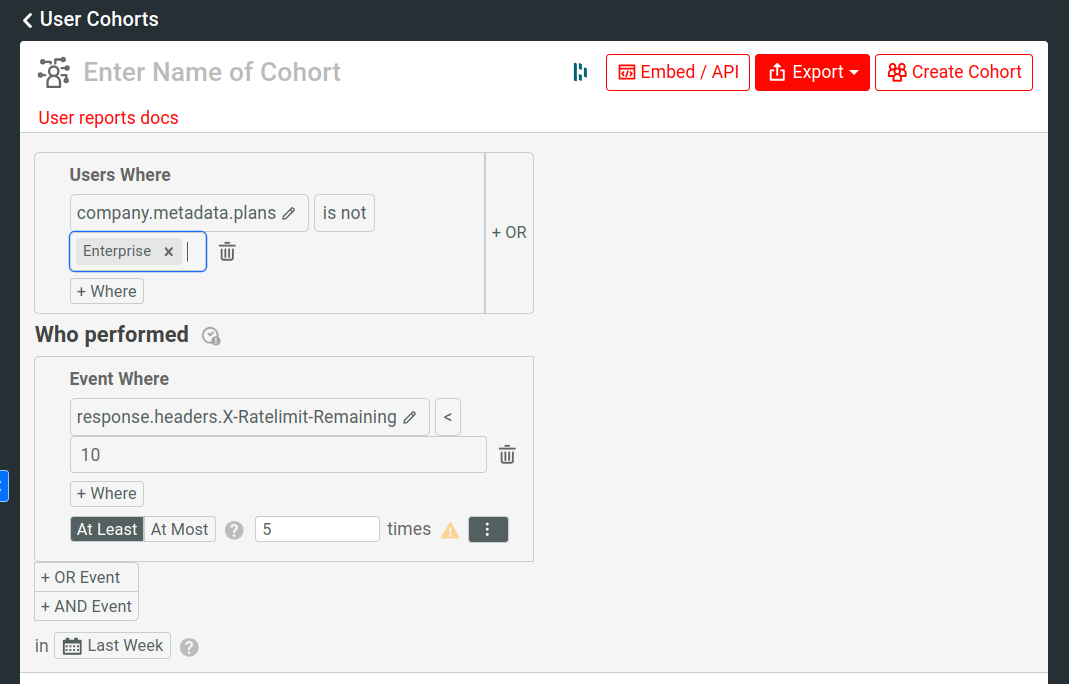Click the clock icon next to Who performed
This screenshot has height=684, width=1069.
(211, 336)
